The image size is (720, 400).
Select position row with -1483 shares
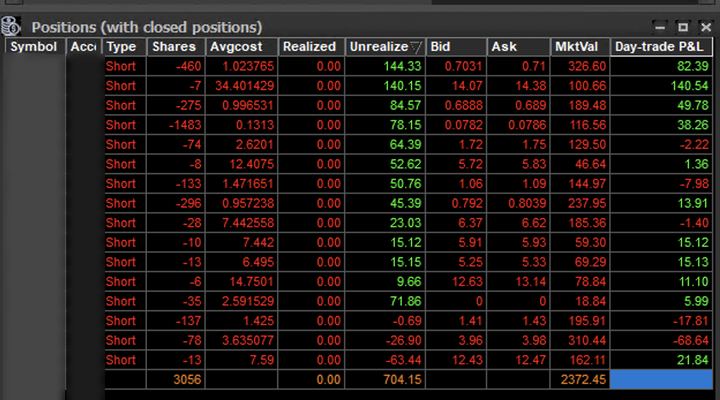pos(408,125)
